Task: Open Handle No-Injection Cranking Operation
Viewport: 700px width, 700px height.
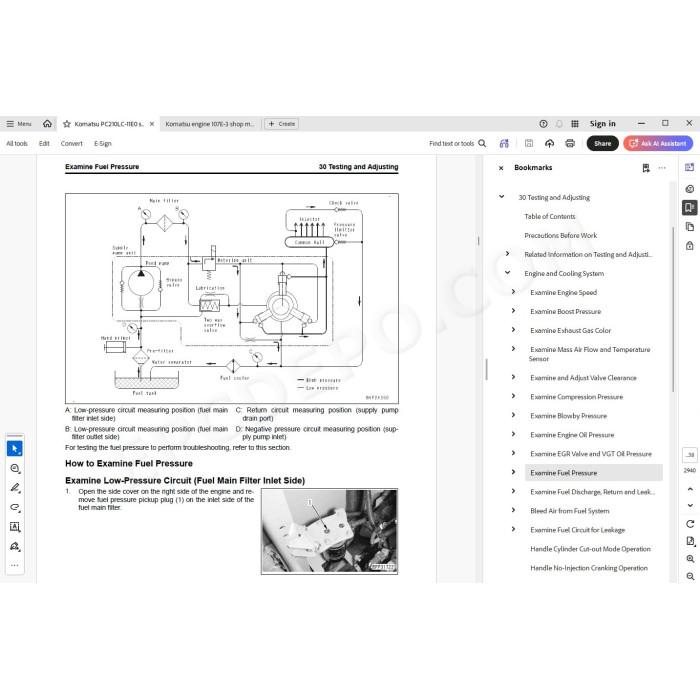Action: (x=589, y=568)
